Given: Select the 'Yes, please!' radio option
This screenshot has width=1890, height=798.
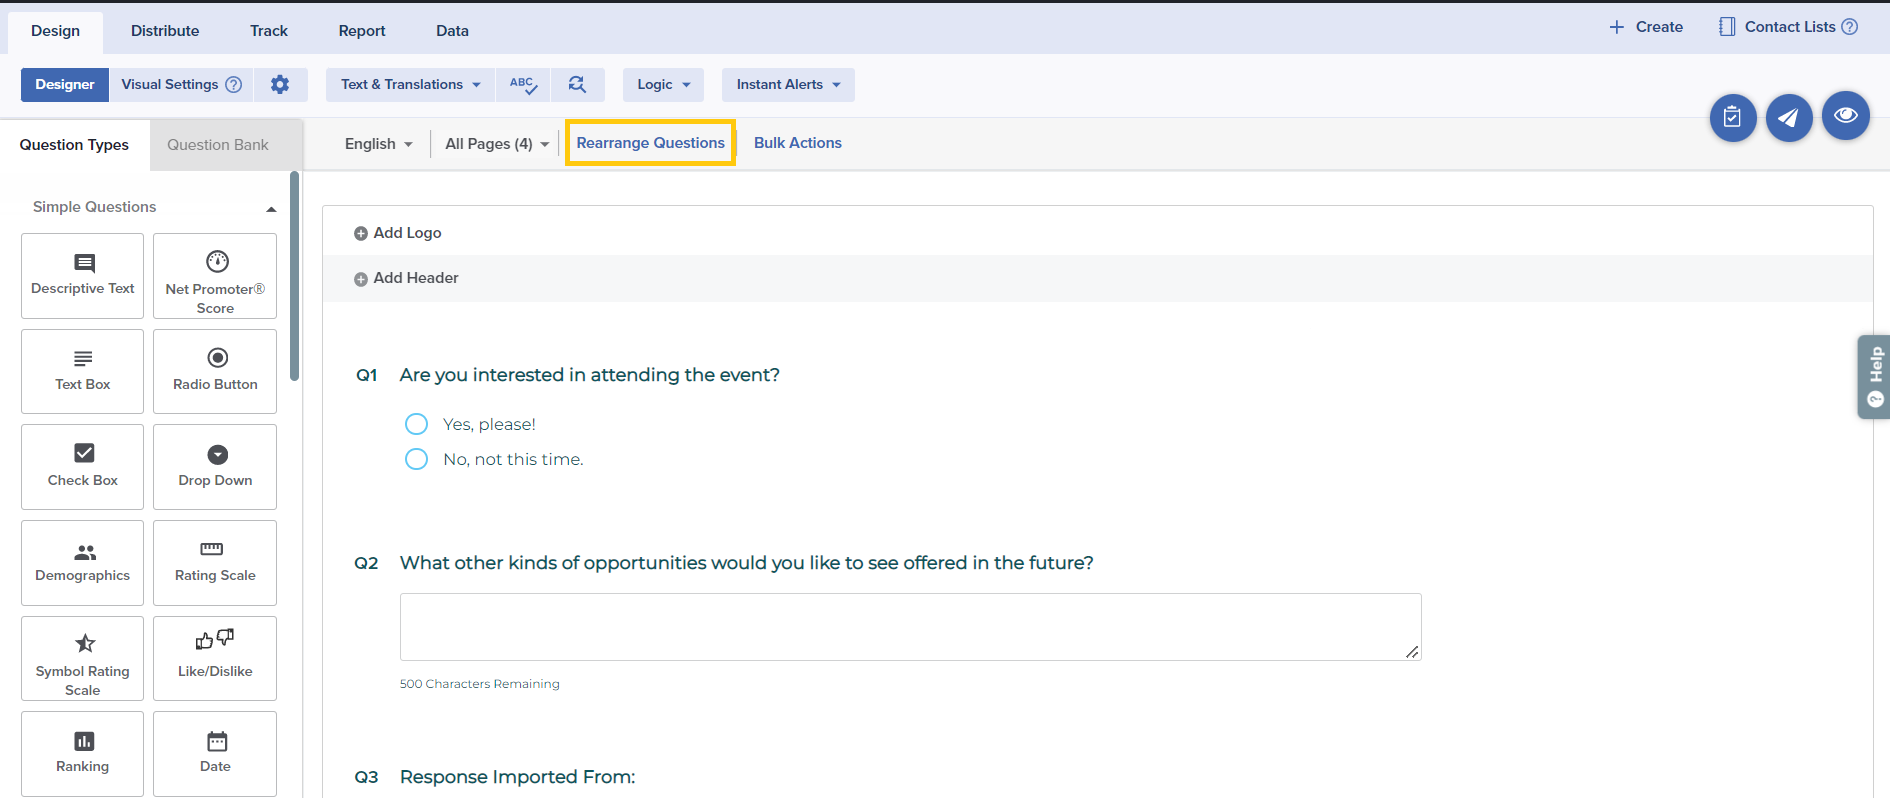Looking at the screenshot, I should coord(416,424).
